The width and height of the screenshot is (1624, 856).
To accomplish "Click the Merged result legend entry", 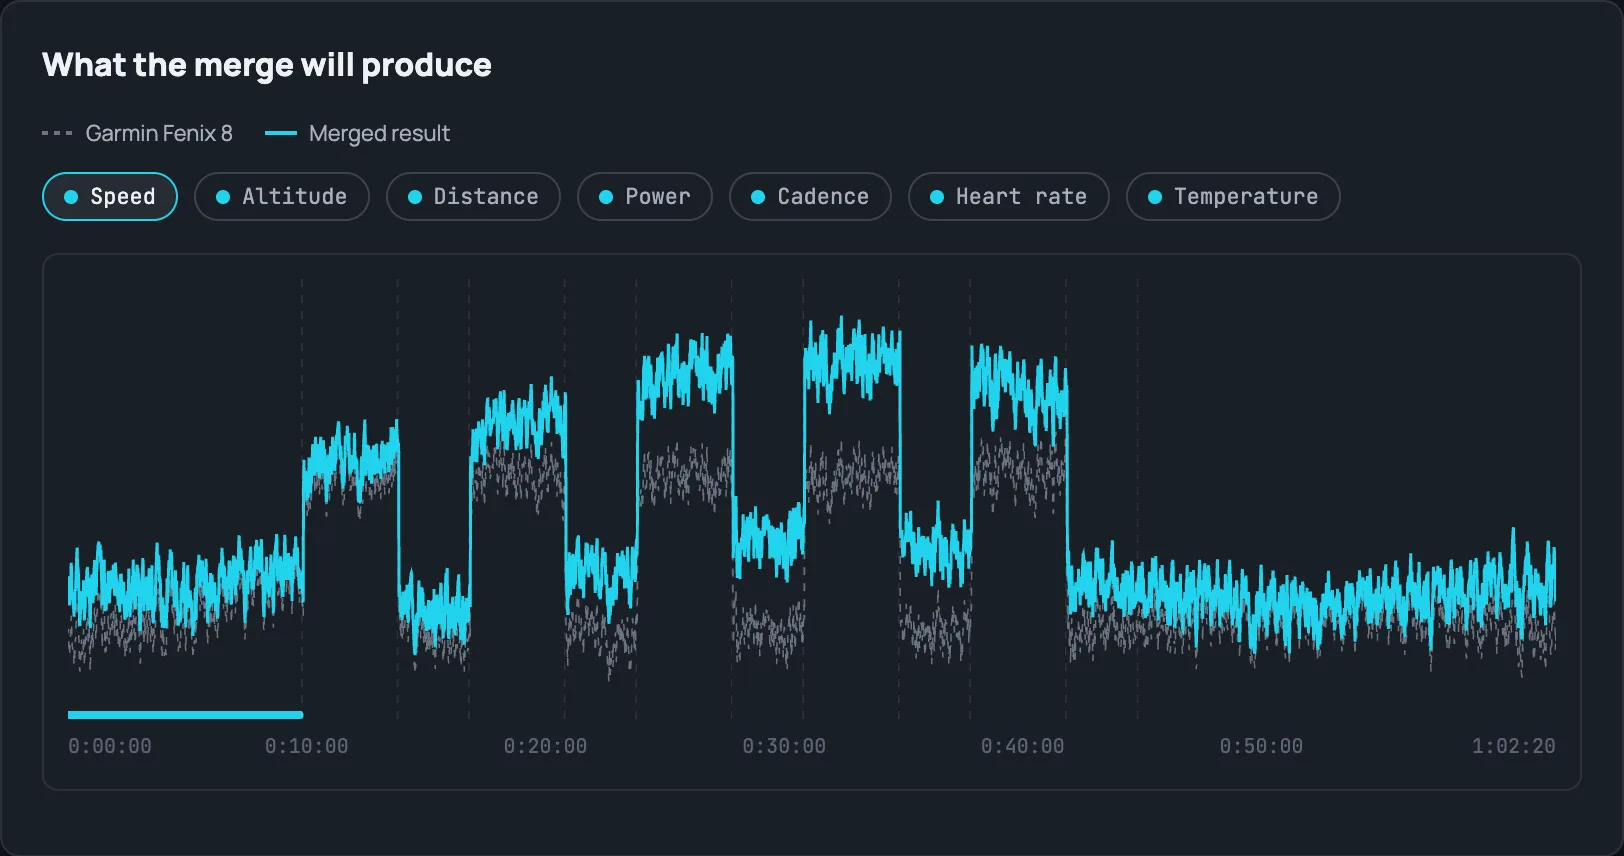I will (357, 133).
